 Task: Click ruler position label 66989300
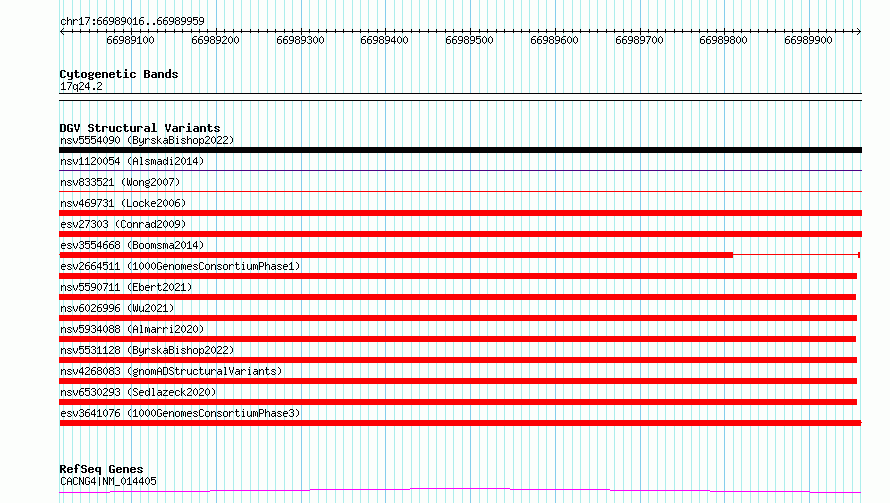click(300, 40)
